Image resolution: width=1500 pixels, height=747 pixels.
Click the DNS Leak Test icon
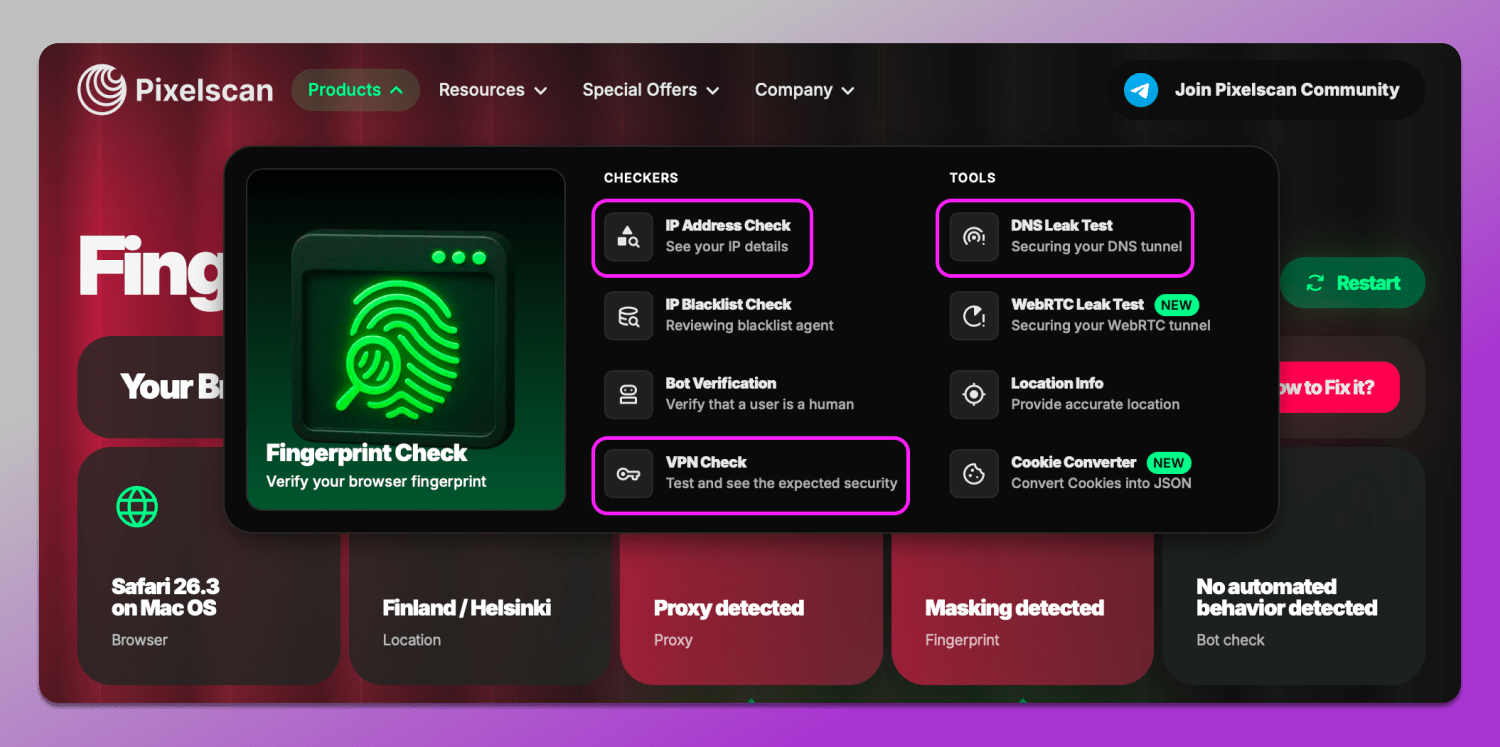click(x=974, y=237)
